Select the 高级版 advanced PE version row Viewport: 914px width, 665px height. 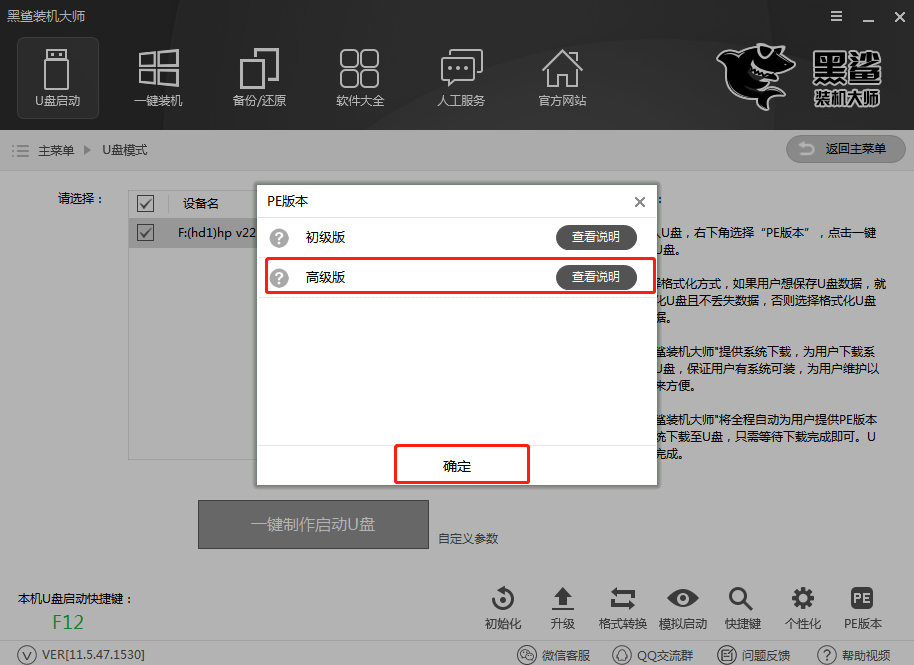(x=400, y=277)
